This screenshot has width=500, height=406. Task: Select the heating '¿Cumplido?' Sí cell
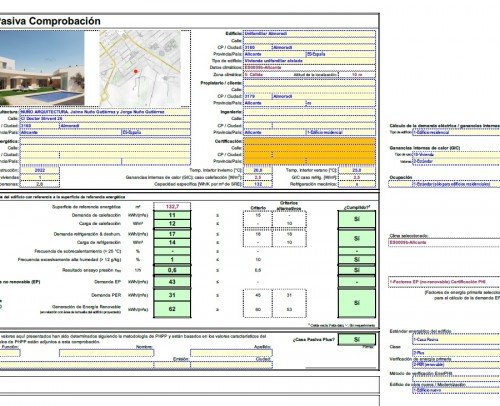[x=357, y=219]
